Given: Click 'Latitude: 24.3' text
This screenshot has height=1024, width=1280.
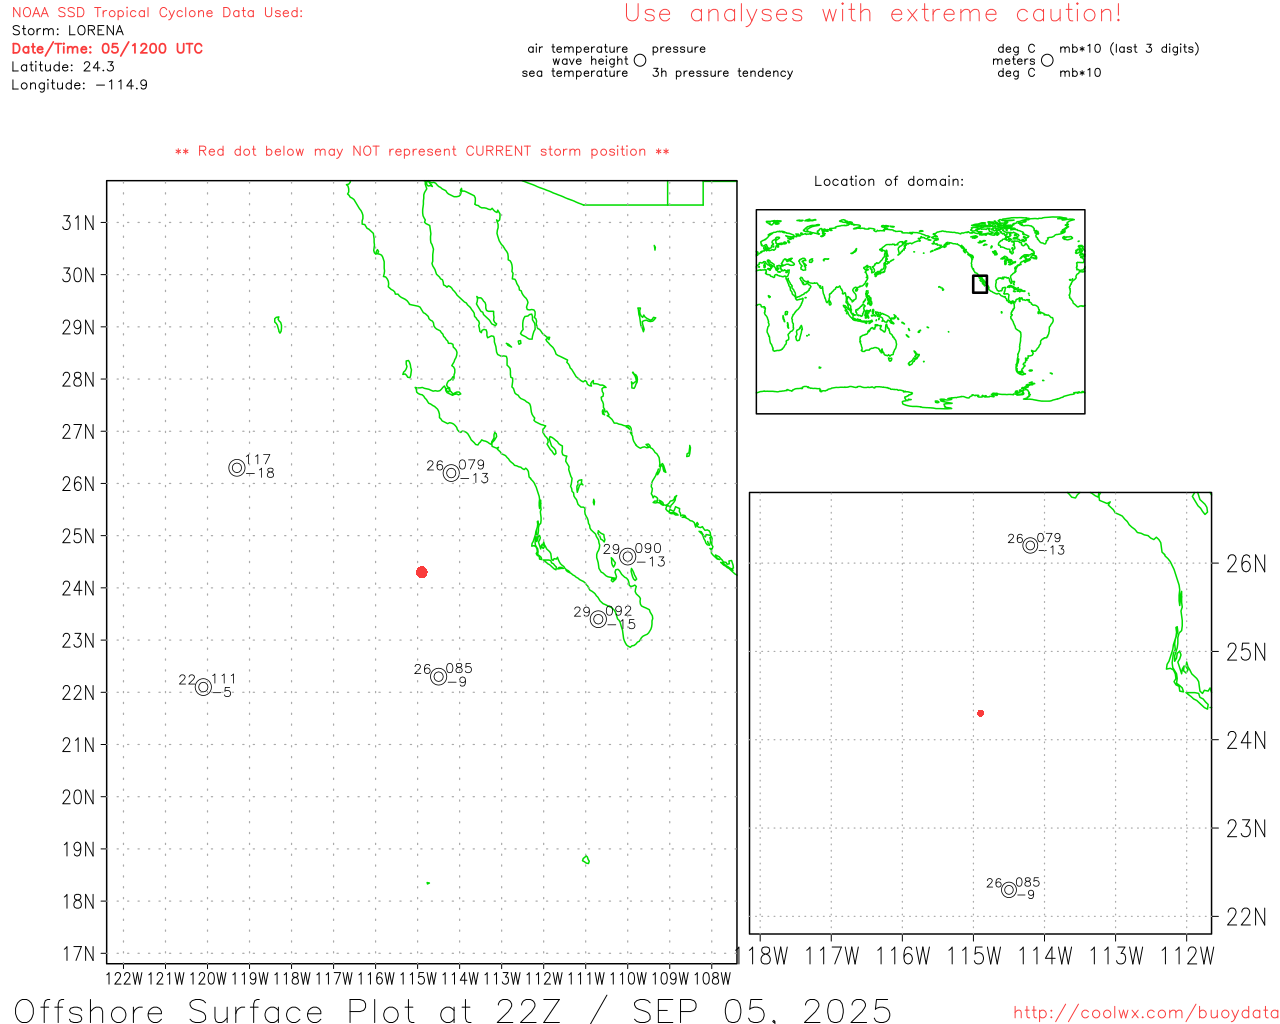Looking at the screenshot, I should click(63, 67).
